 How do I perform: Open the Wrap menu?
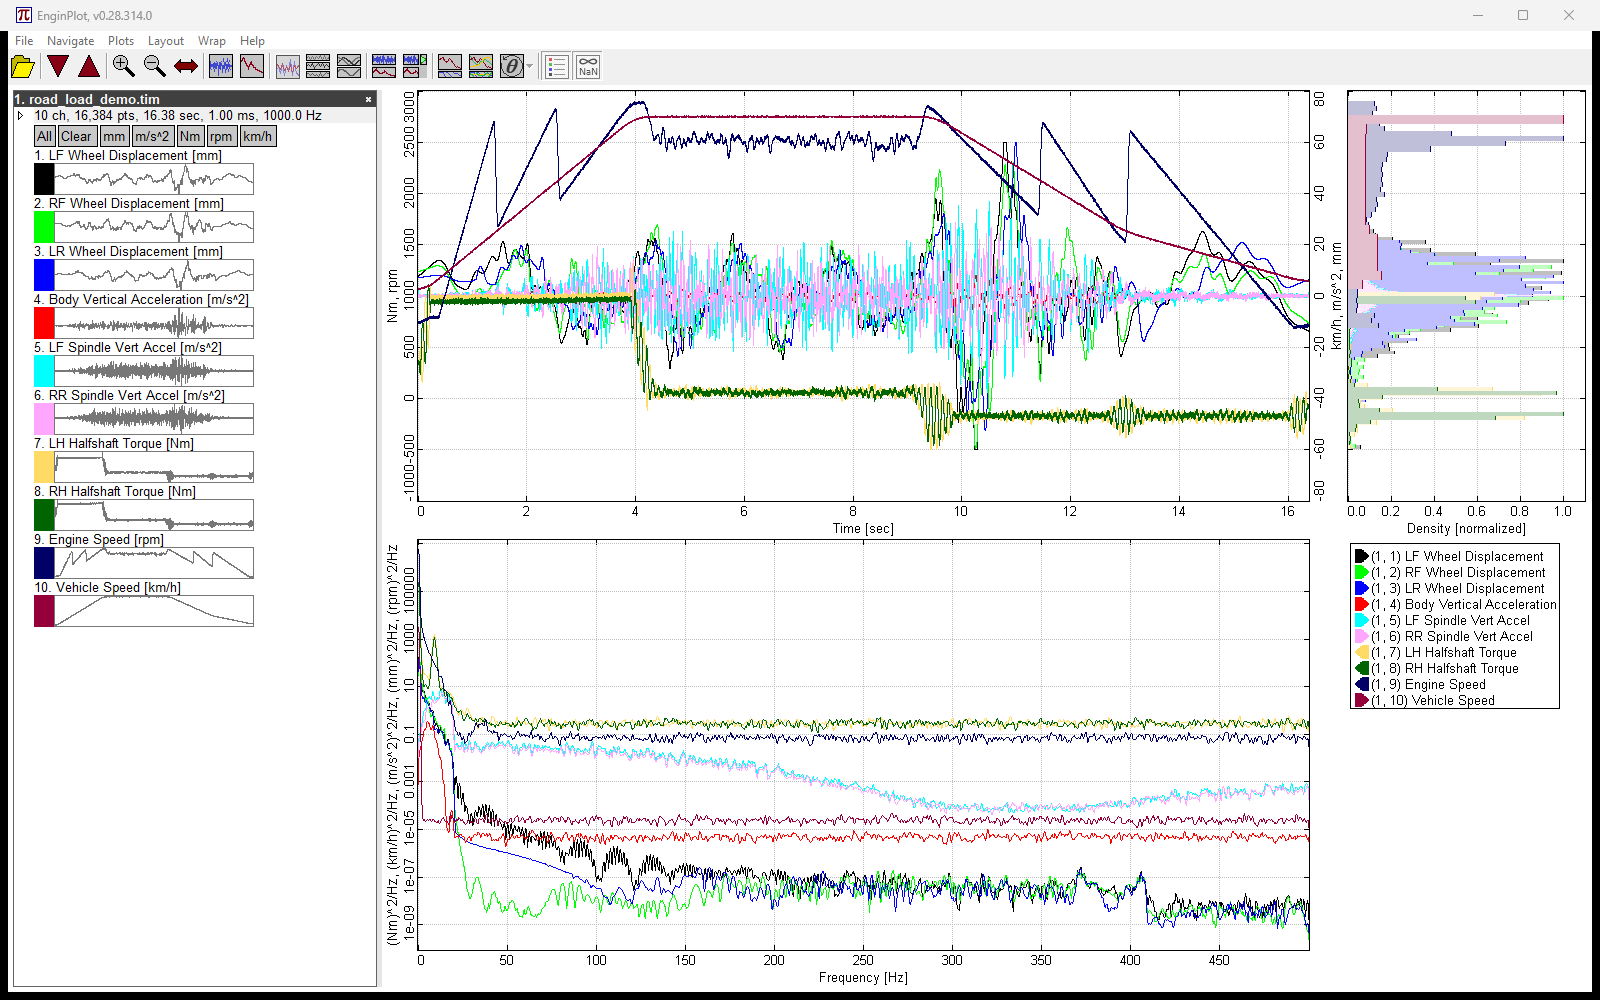(212, 41)
